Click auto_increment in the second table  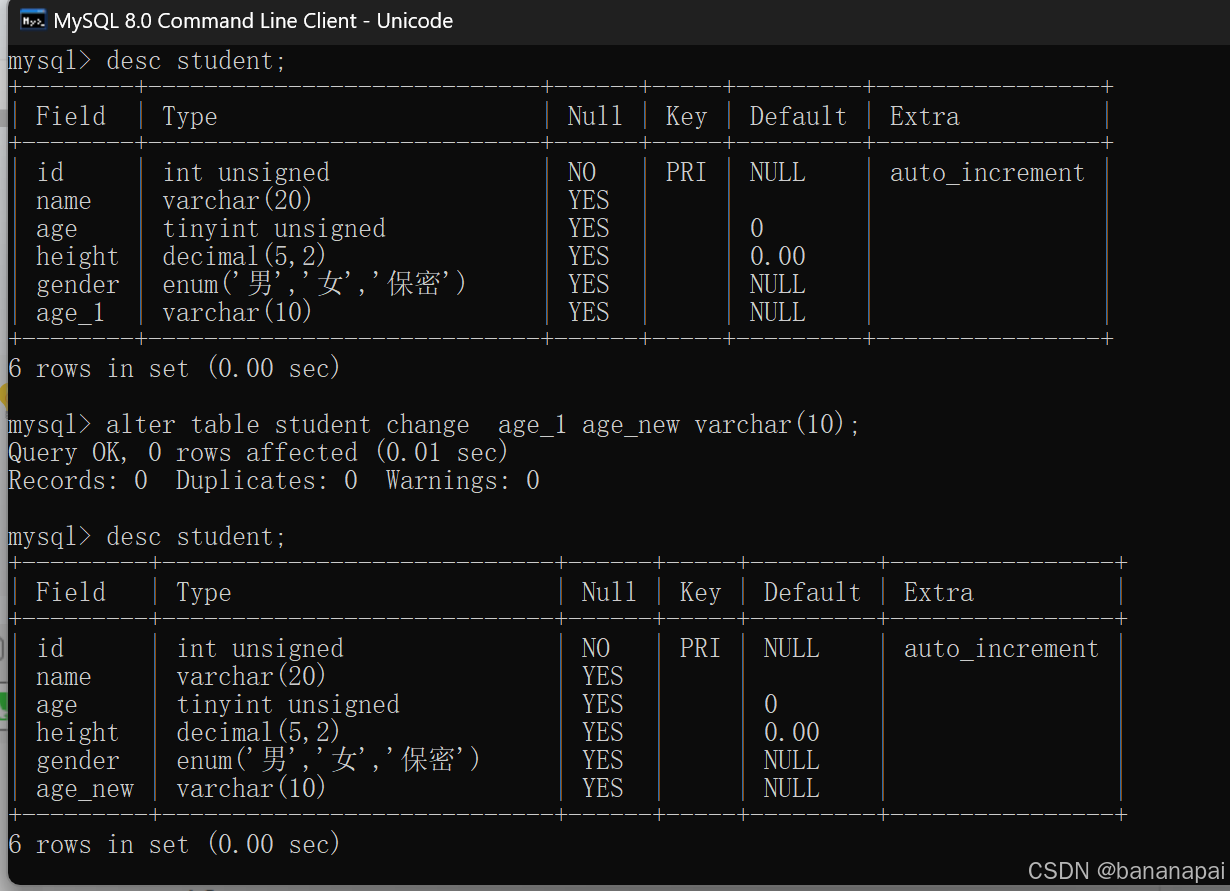(x=1001, y=649)
